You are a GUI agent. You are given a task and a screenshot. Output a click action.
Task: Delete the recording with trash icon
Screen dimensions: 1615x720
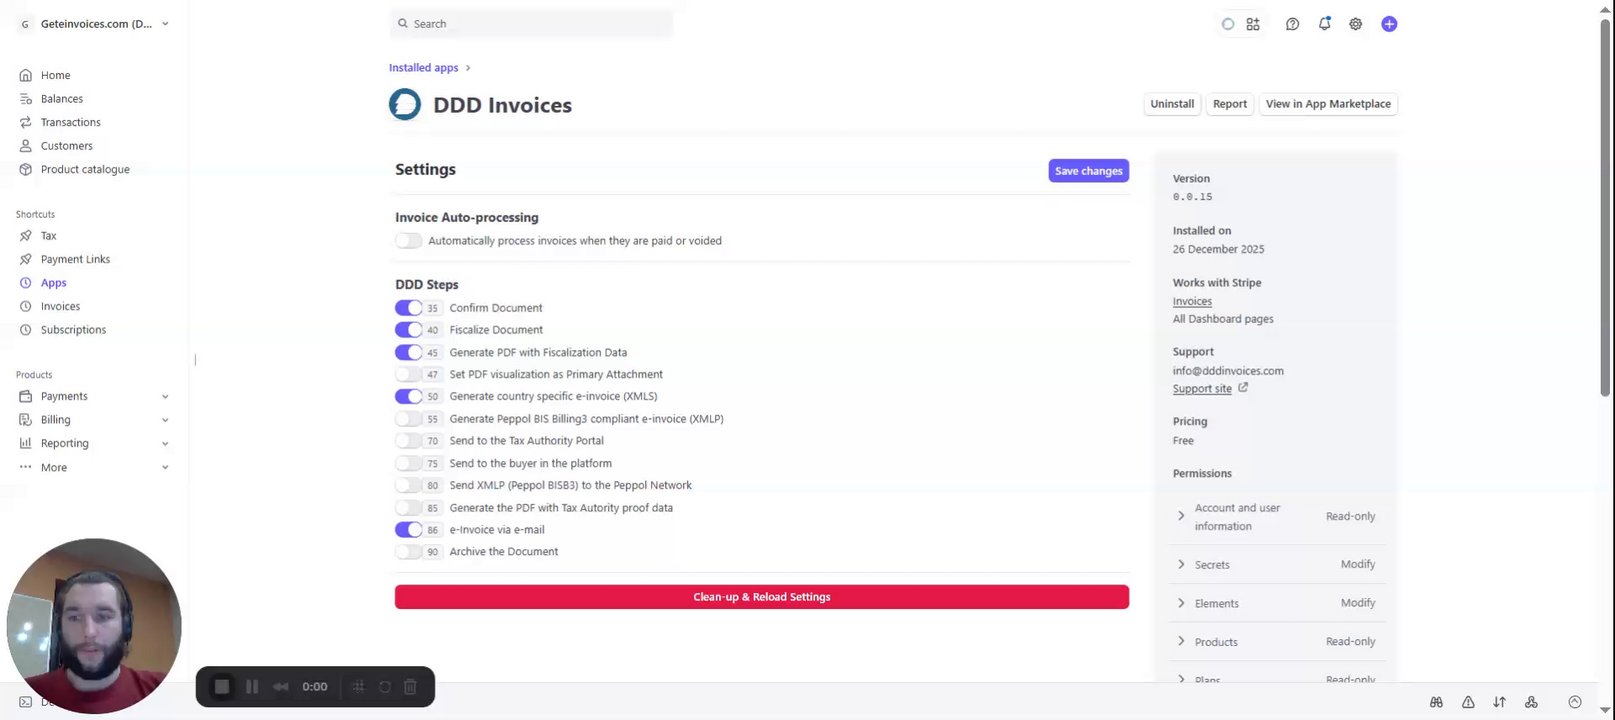point(410,687)
